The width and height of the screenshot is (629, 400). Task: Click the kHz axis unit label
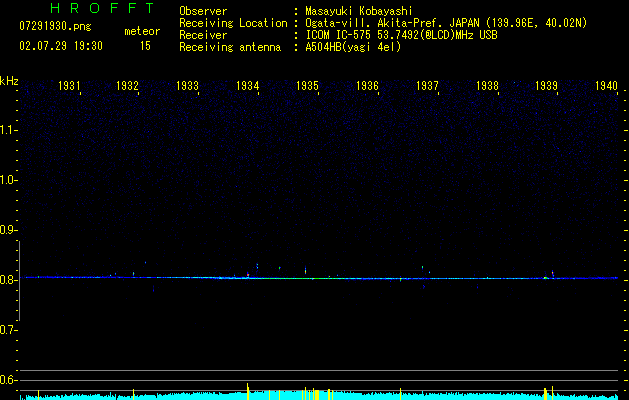9,81
